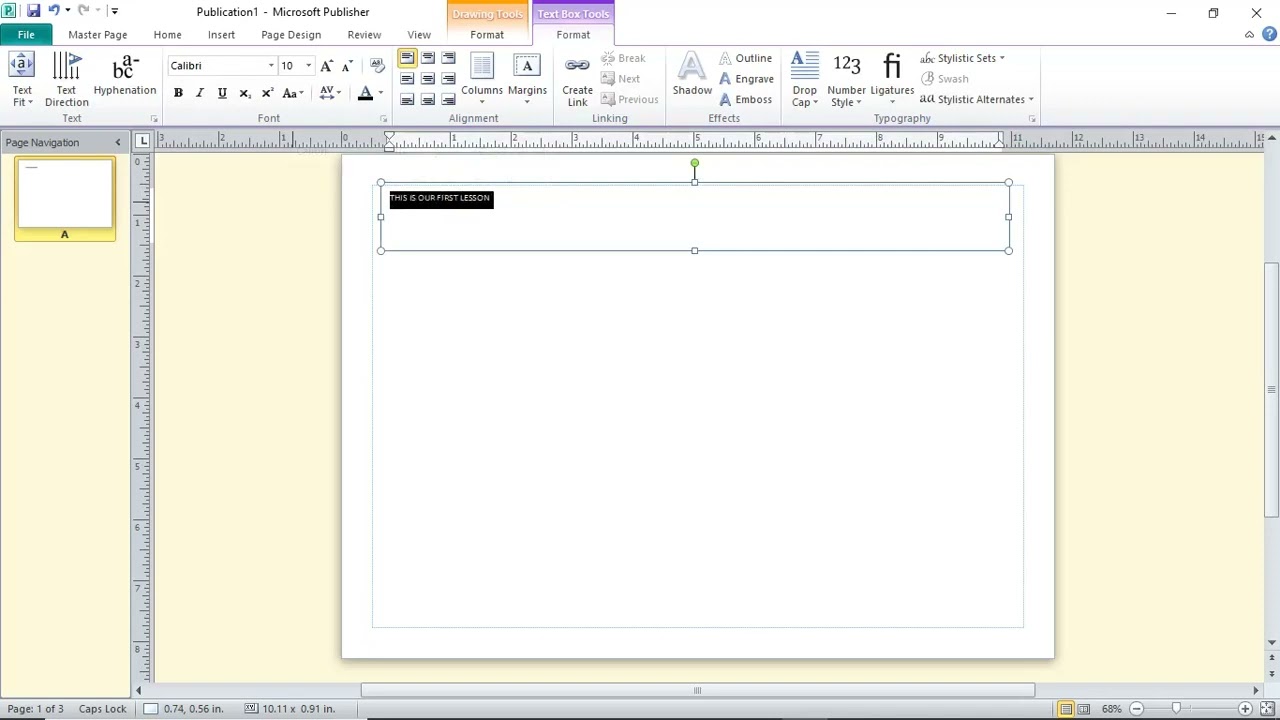Open Number Style menu
Screen dimensions: 1280x720
tap(846, 80)
